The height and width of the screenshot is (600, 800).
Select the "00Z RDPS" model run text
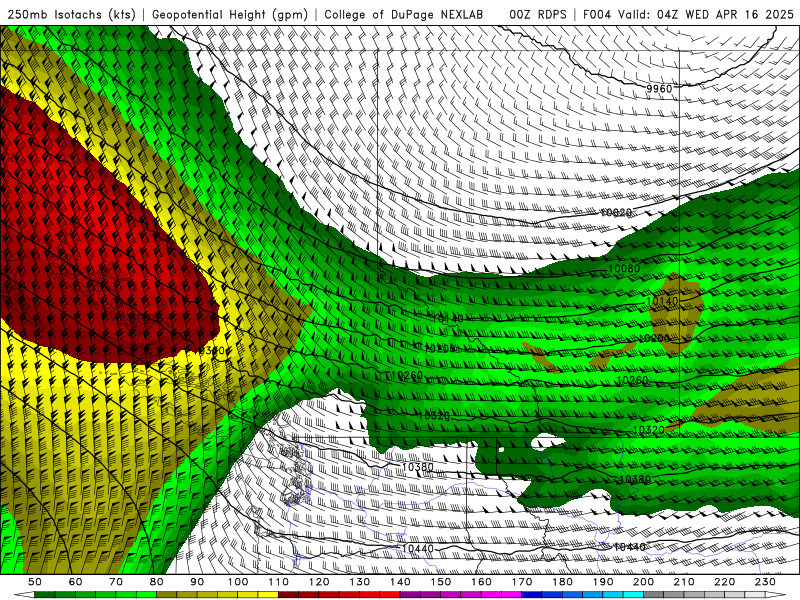pyautogui.click(x=538, y=14)
